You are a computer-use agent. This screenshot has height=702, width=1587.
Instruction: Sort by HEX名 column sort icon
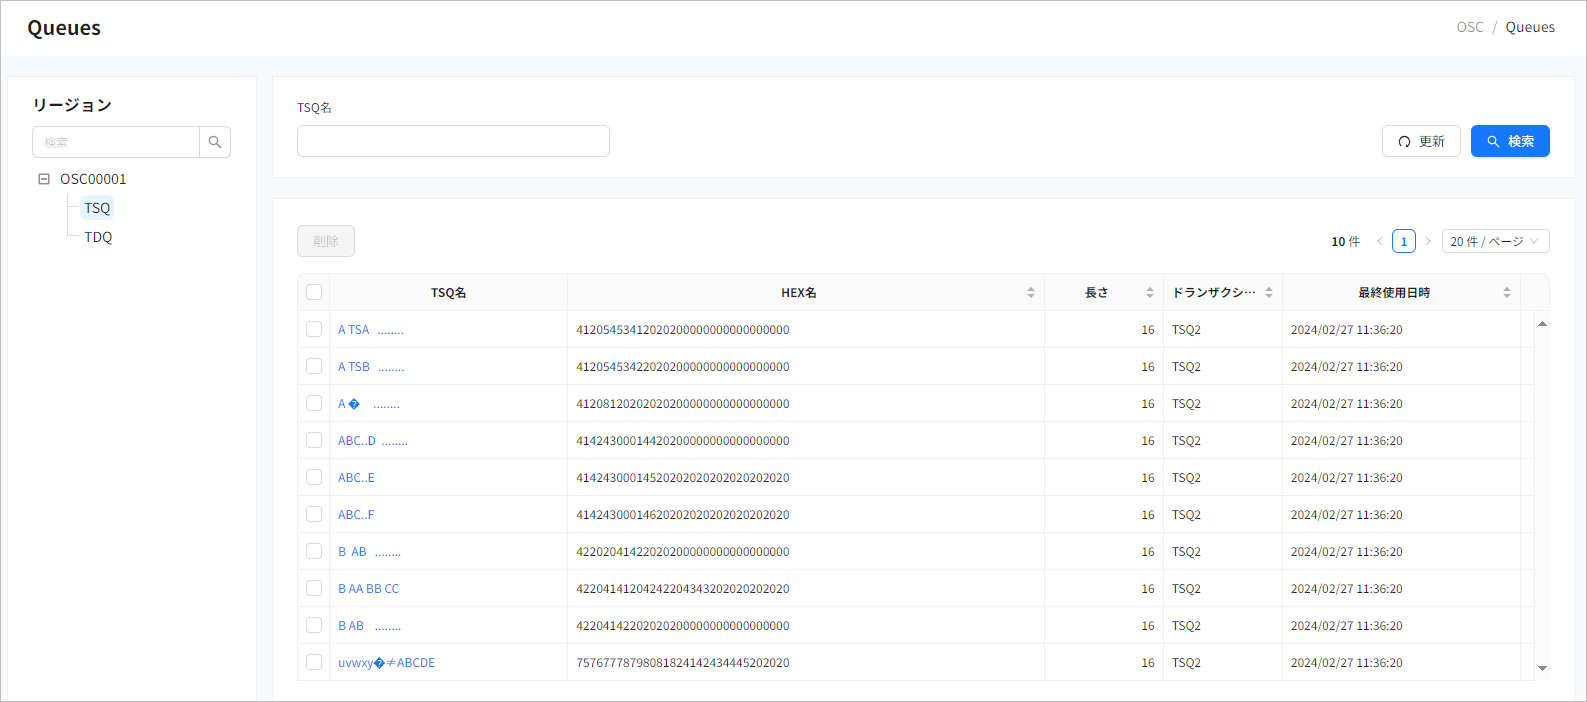pyautogui.click(x=1030, y=293)
